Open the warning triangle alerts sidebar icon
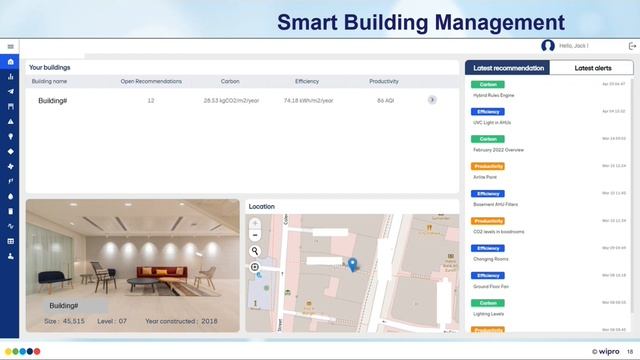The height and width of the screenshot is (360, 640). 11,122
